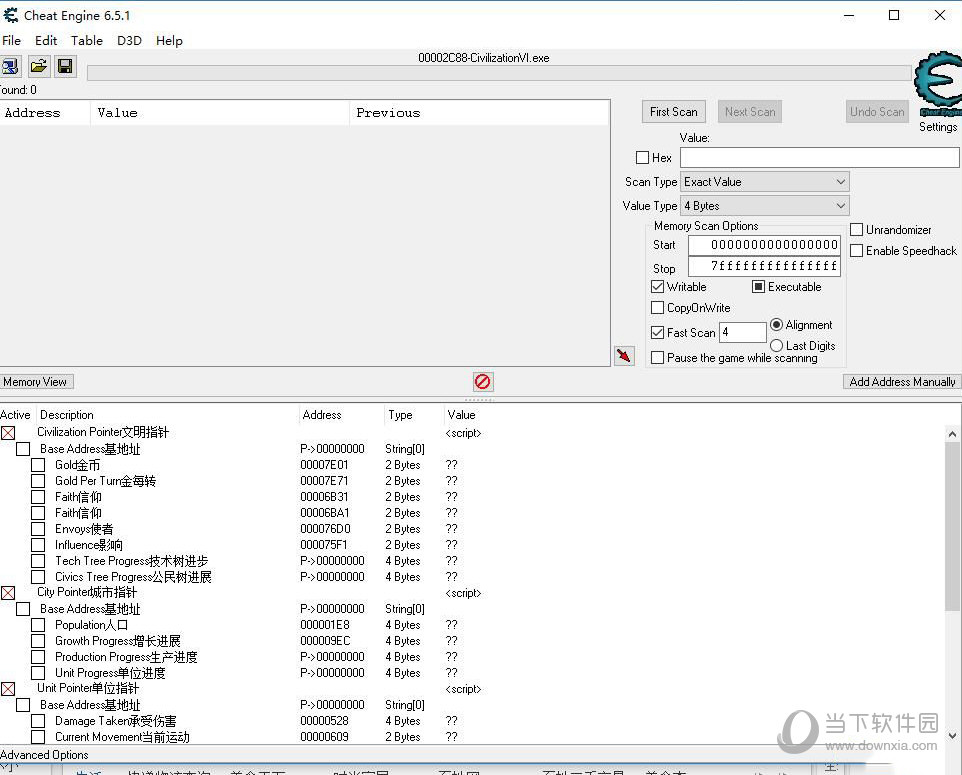This screenshot has width=962, height=775.
Task: Toggle the Executable checkbox
Action: click(758, 287)
